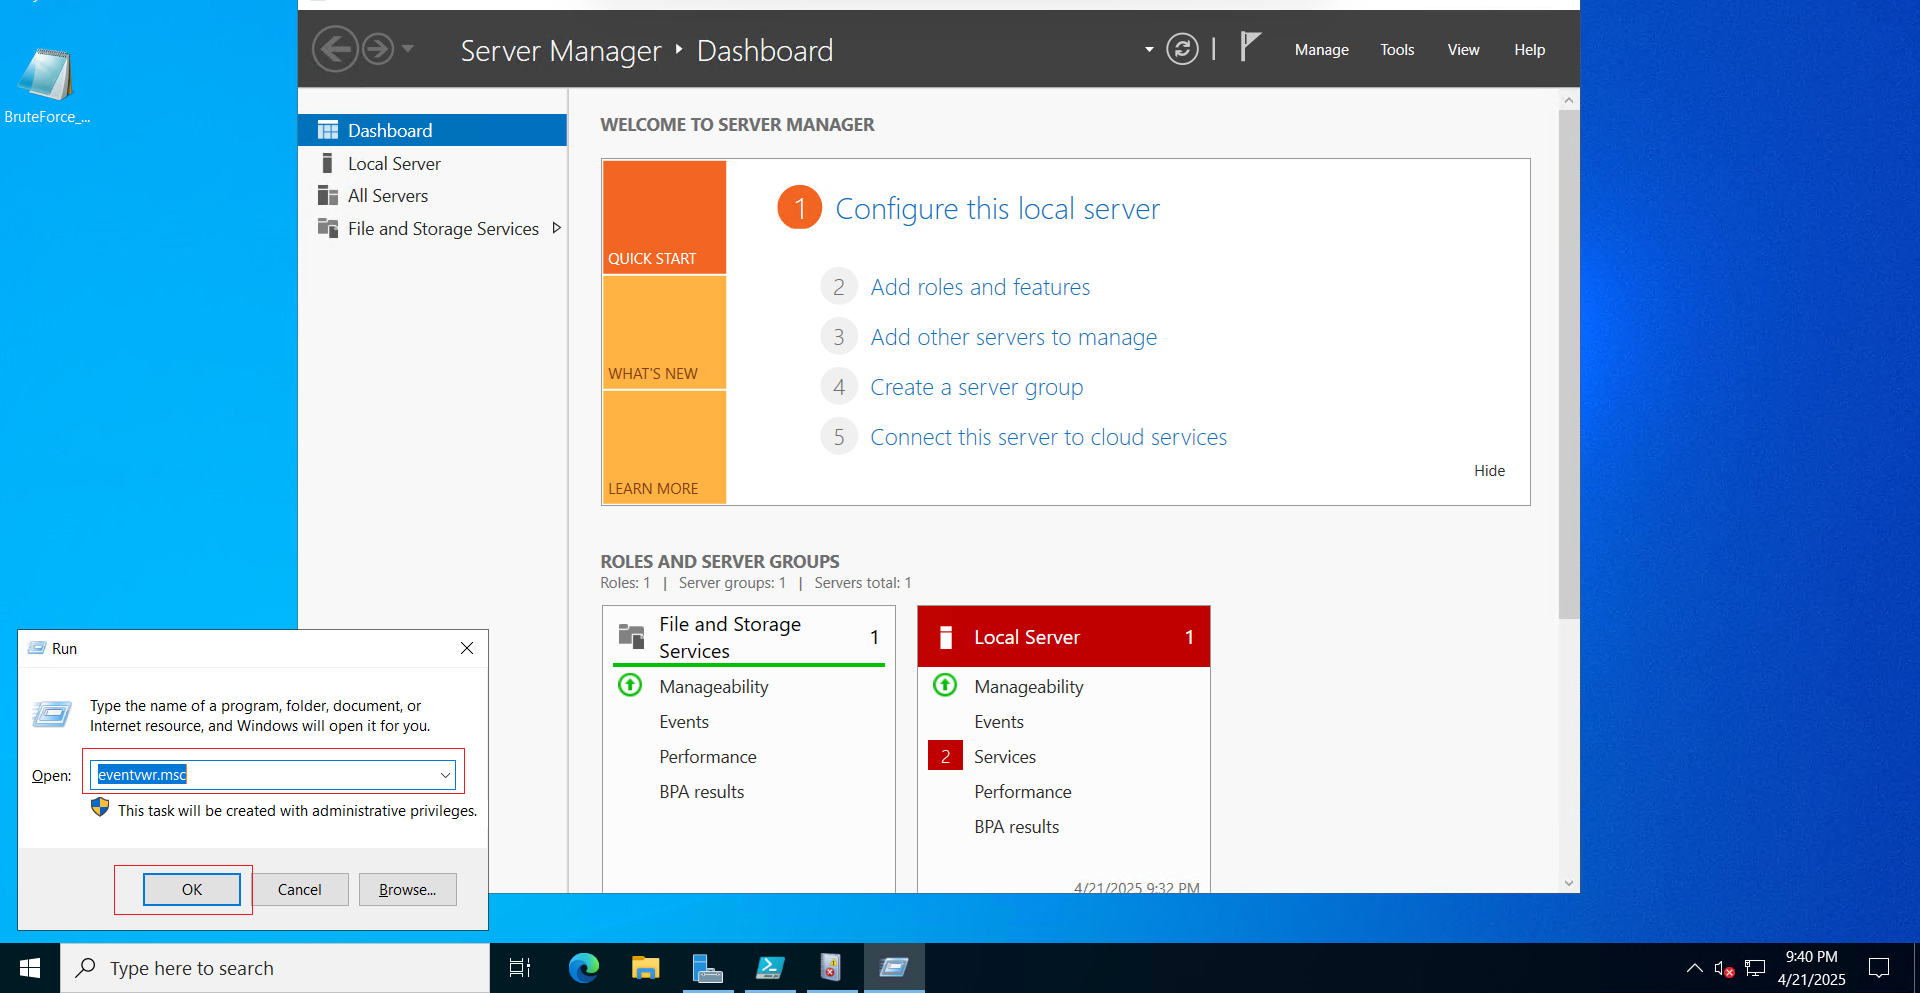This screenshot has width=1920, height=993.
Task: Click the muted volume tray icon
Action: [1724, 968]
